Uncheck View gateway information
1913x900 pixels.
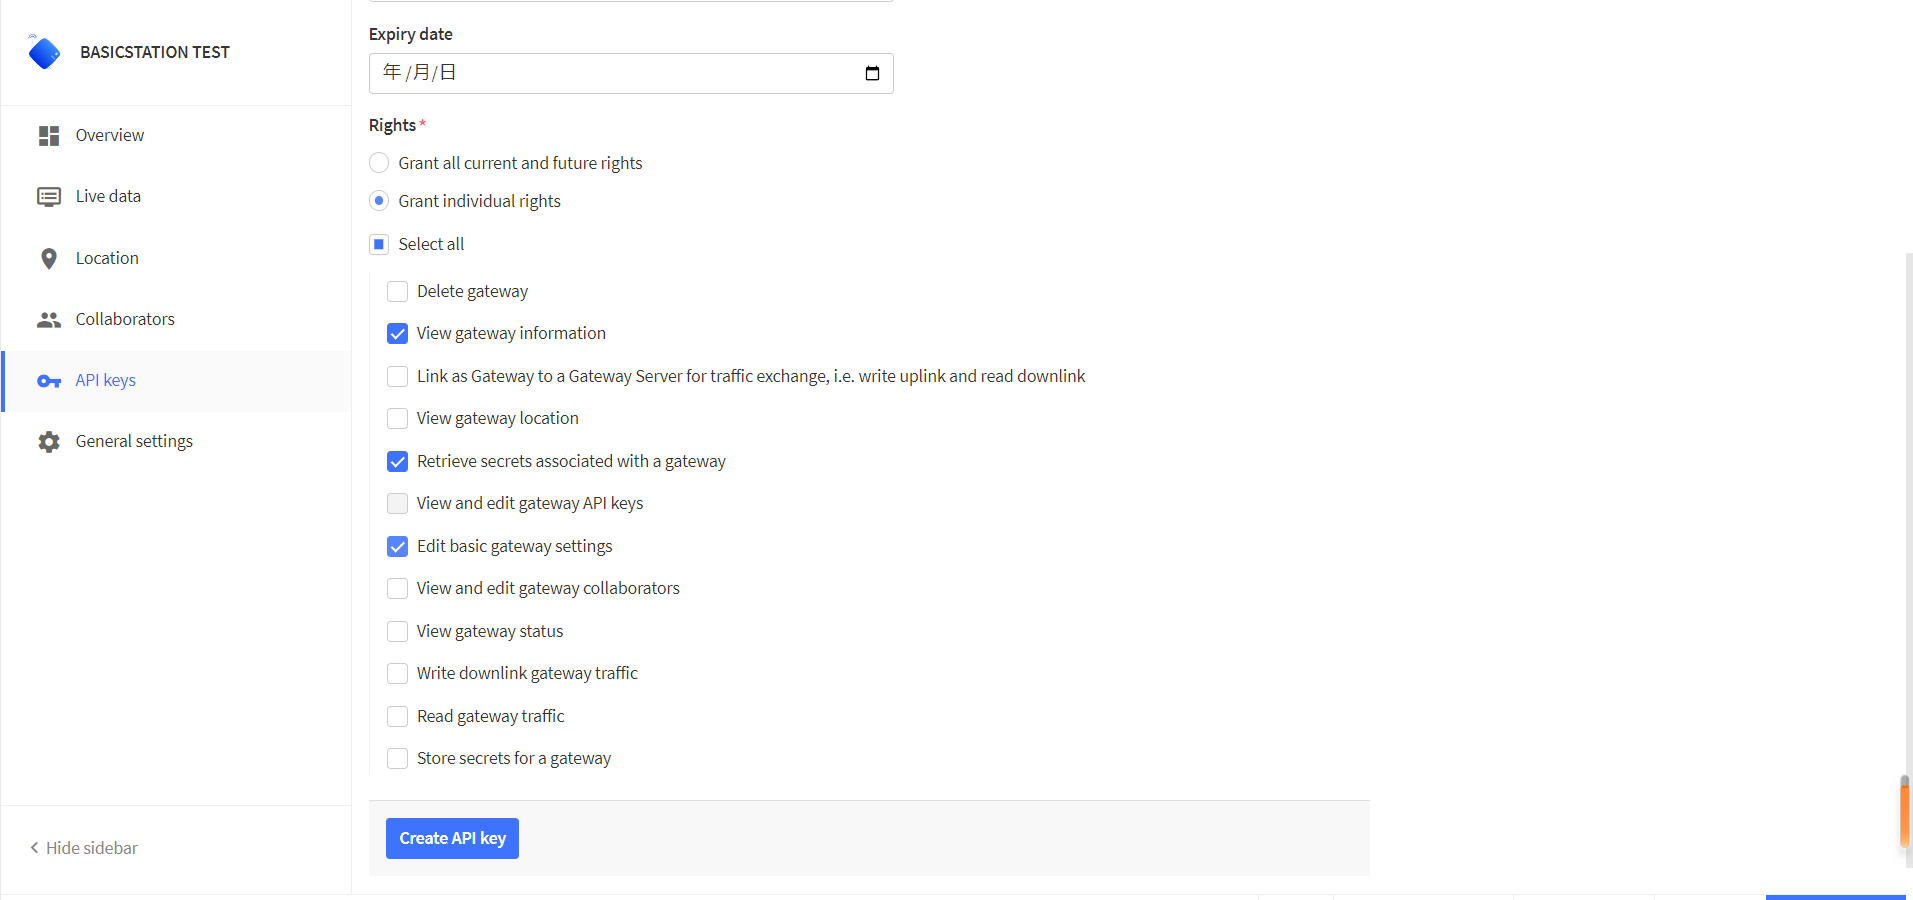(x=397, y=334)
